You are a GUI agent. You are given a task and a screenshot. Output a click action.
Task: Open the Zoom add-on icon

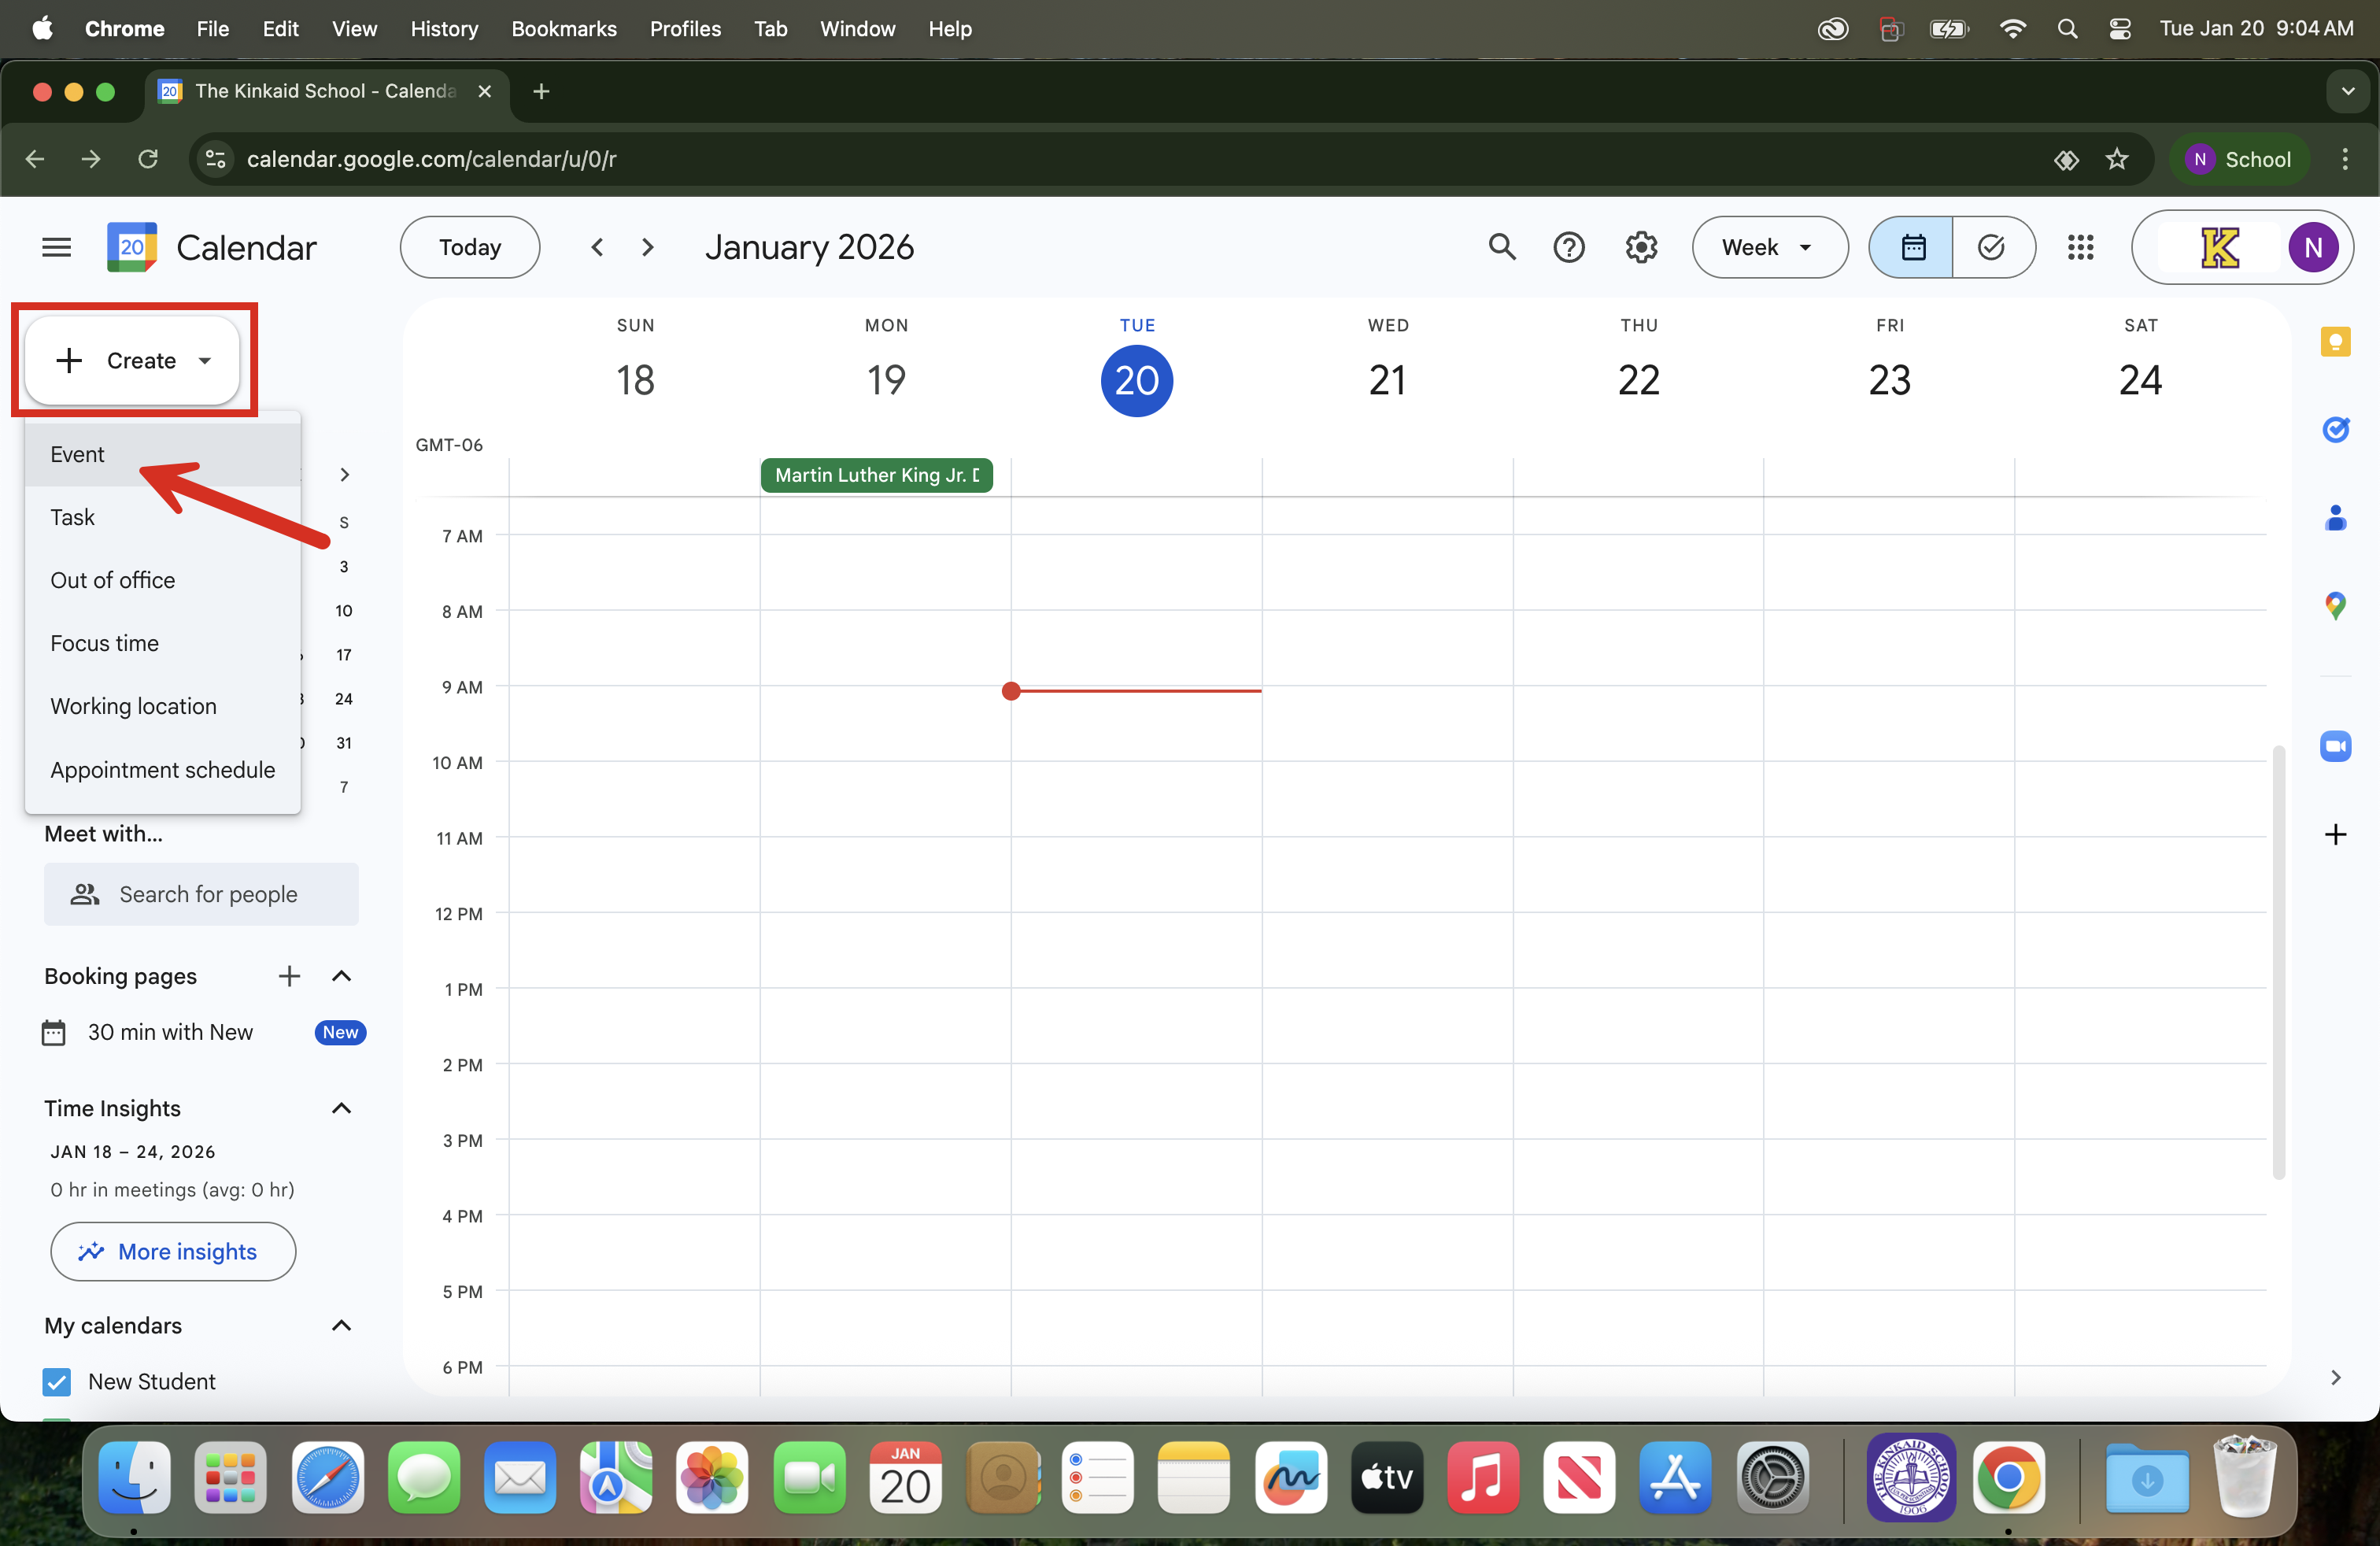coord(2335,746)
